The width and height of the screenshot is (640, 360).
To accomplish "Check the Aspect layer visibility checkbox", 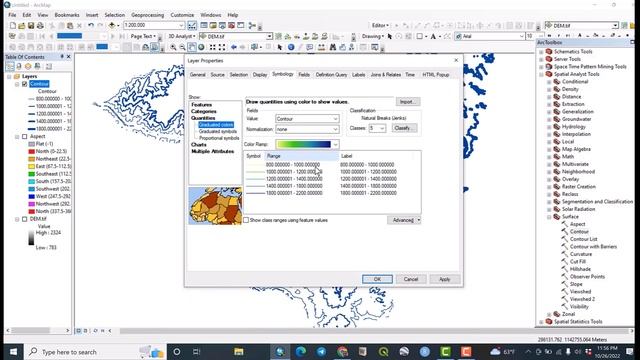I will [24, 137].
